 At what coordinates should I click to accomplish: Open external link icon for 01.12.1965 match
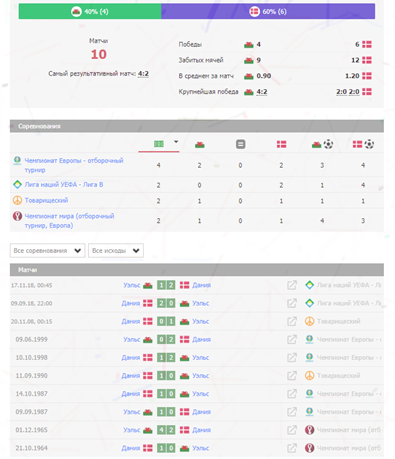(292, 430)
